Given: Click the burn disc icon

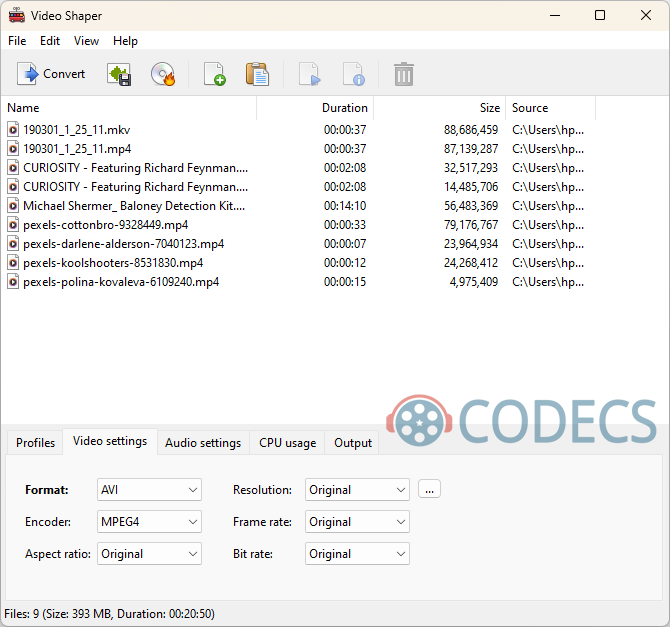Looking at the screenshot, I should click(163, 74).
